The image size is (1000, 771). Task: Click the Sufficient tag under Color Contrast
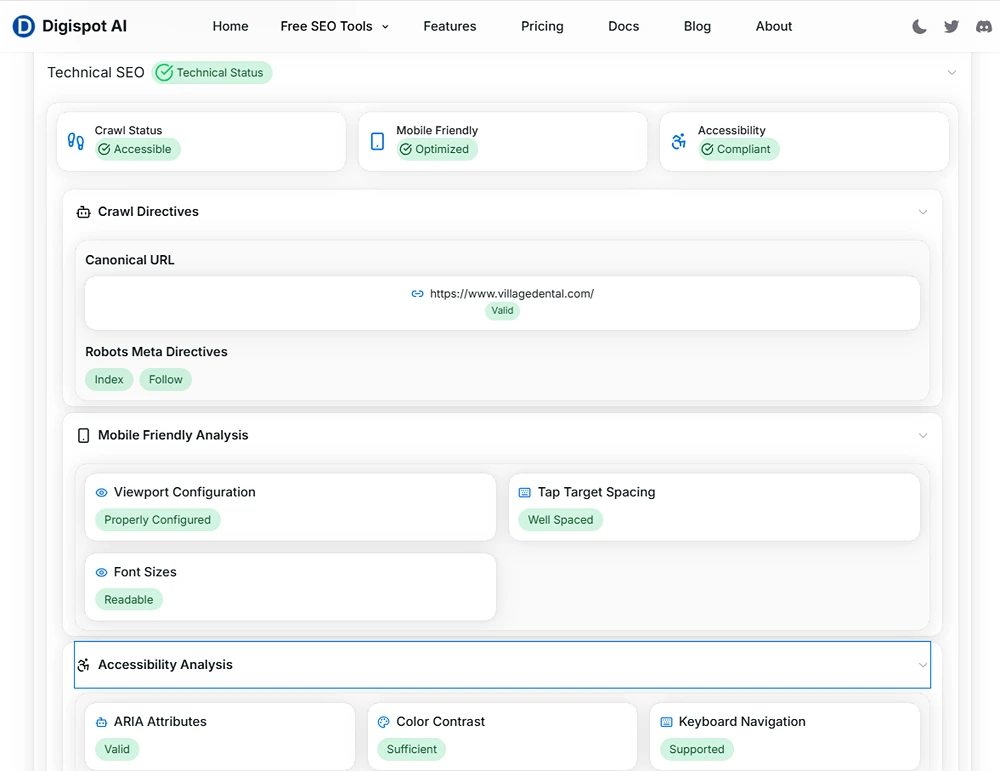pyautogui.click(x=411, y=749)
